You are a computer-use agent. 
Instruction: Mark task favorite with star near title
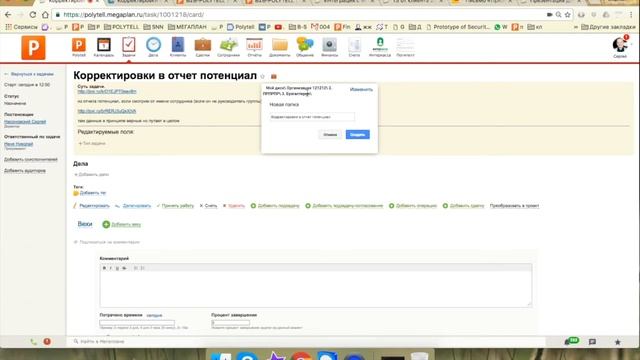coord(262,76)
